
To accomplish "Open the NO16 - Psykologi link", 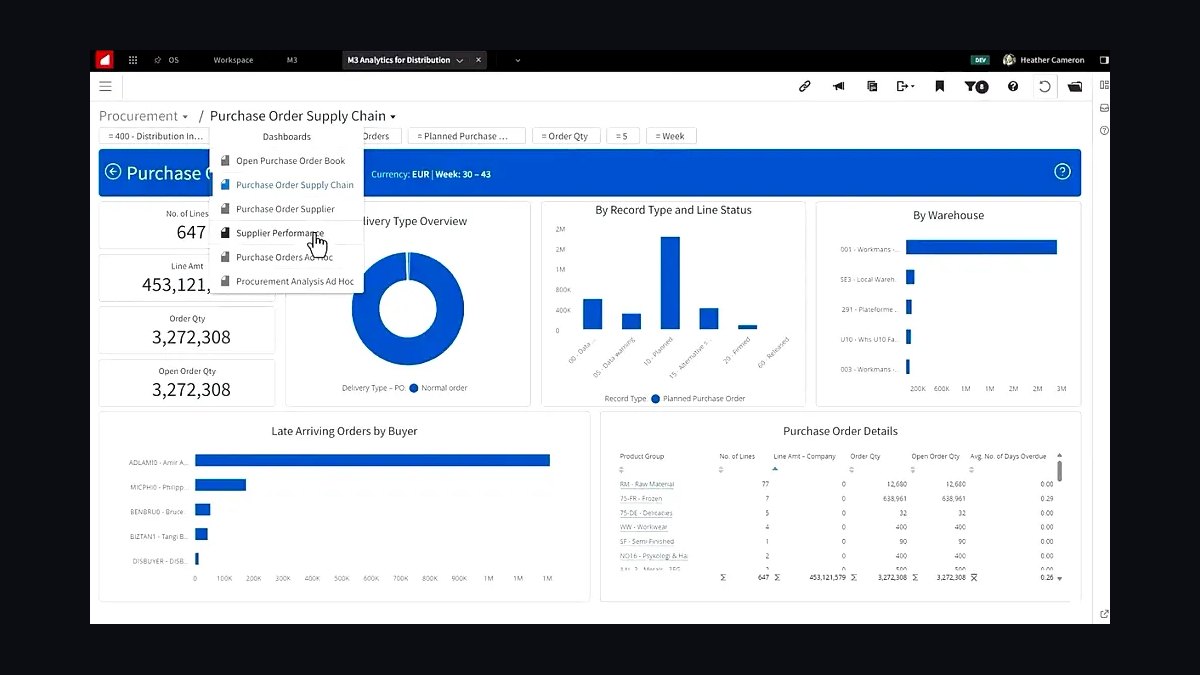I will (654, 555).
